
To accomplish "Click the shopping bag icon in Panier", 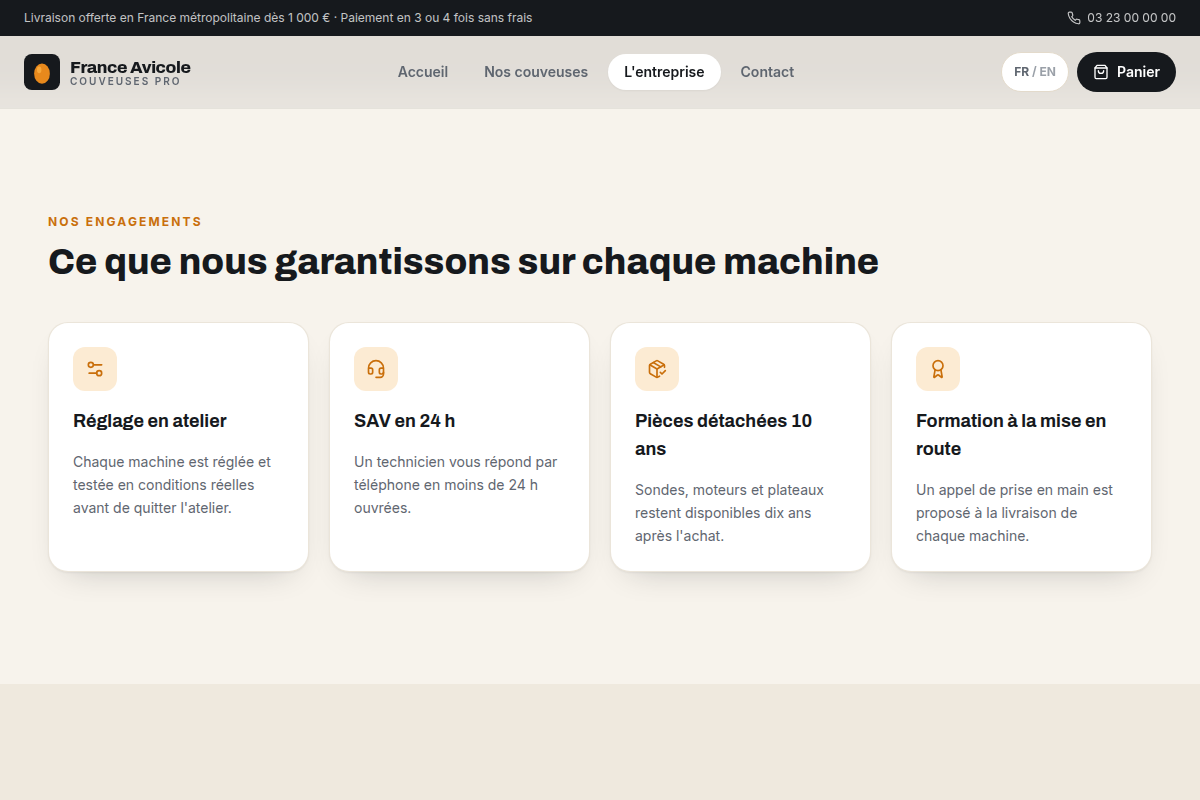I will [1101, 72].
